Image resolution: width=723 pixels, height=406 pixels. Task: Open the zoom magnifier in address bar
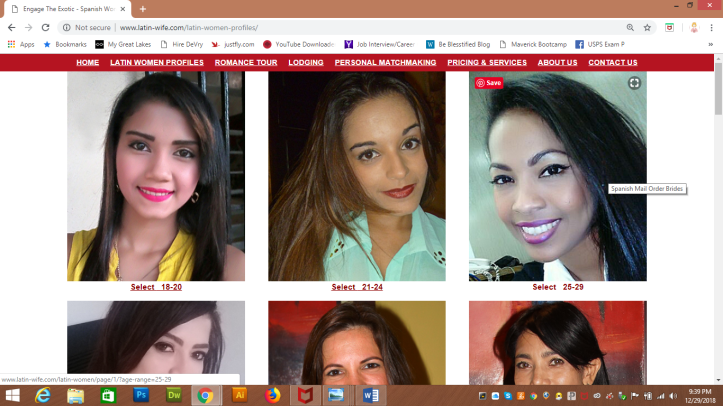[x=630, y=28]
